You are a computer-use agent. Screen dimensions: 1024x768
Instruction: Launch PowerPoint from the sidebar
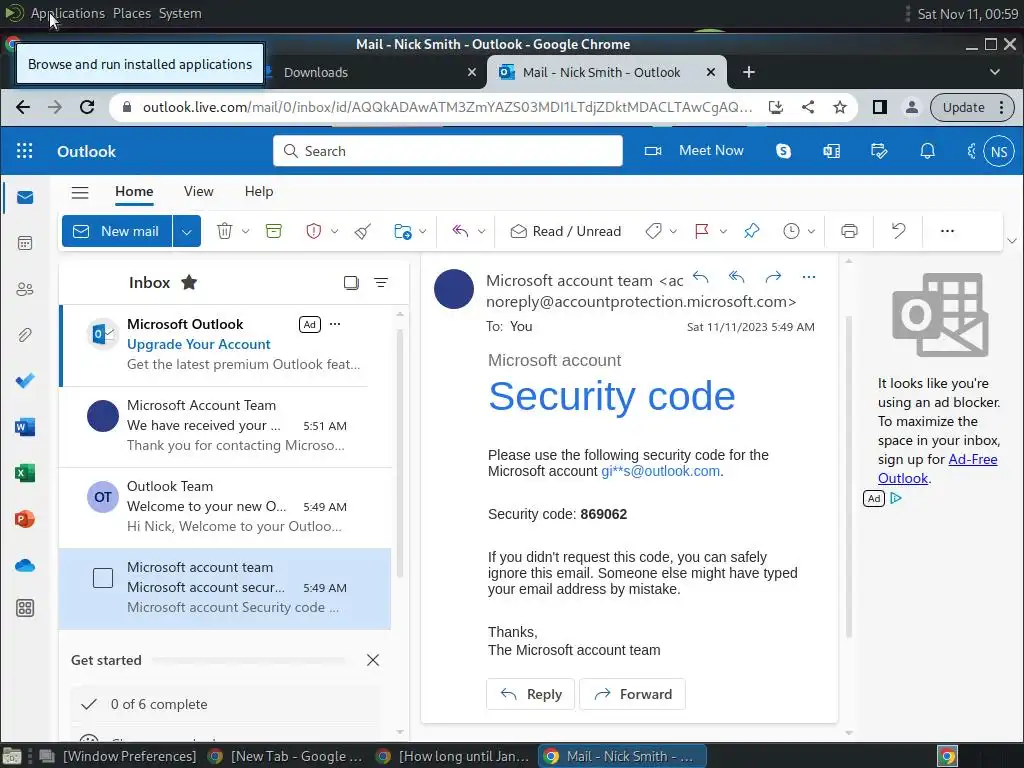click(x=25, y=519)
